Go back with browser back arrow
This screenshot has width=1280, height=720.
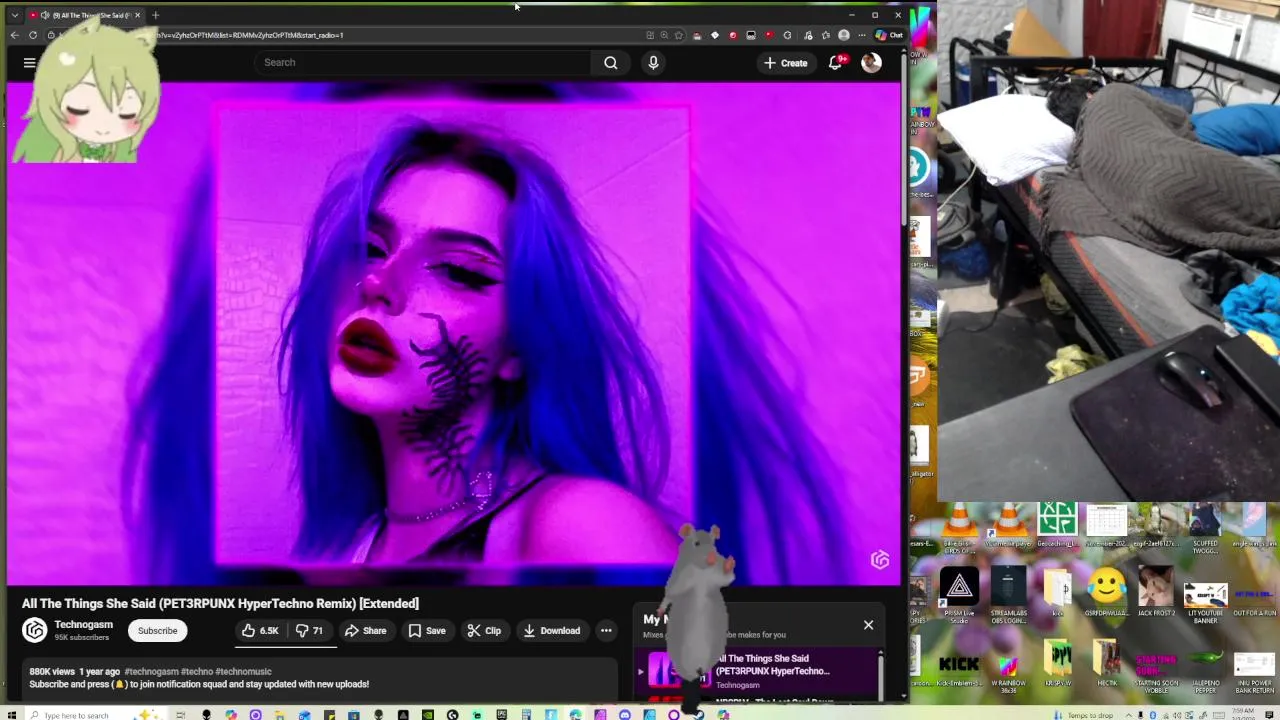coord(14,35)
